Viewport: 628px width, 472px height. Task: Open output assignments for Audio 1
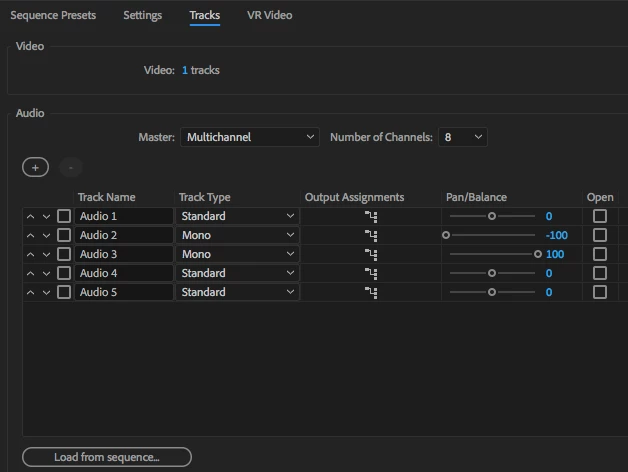coord(371,216)
